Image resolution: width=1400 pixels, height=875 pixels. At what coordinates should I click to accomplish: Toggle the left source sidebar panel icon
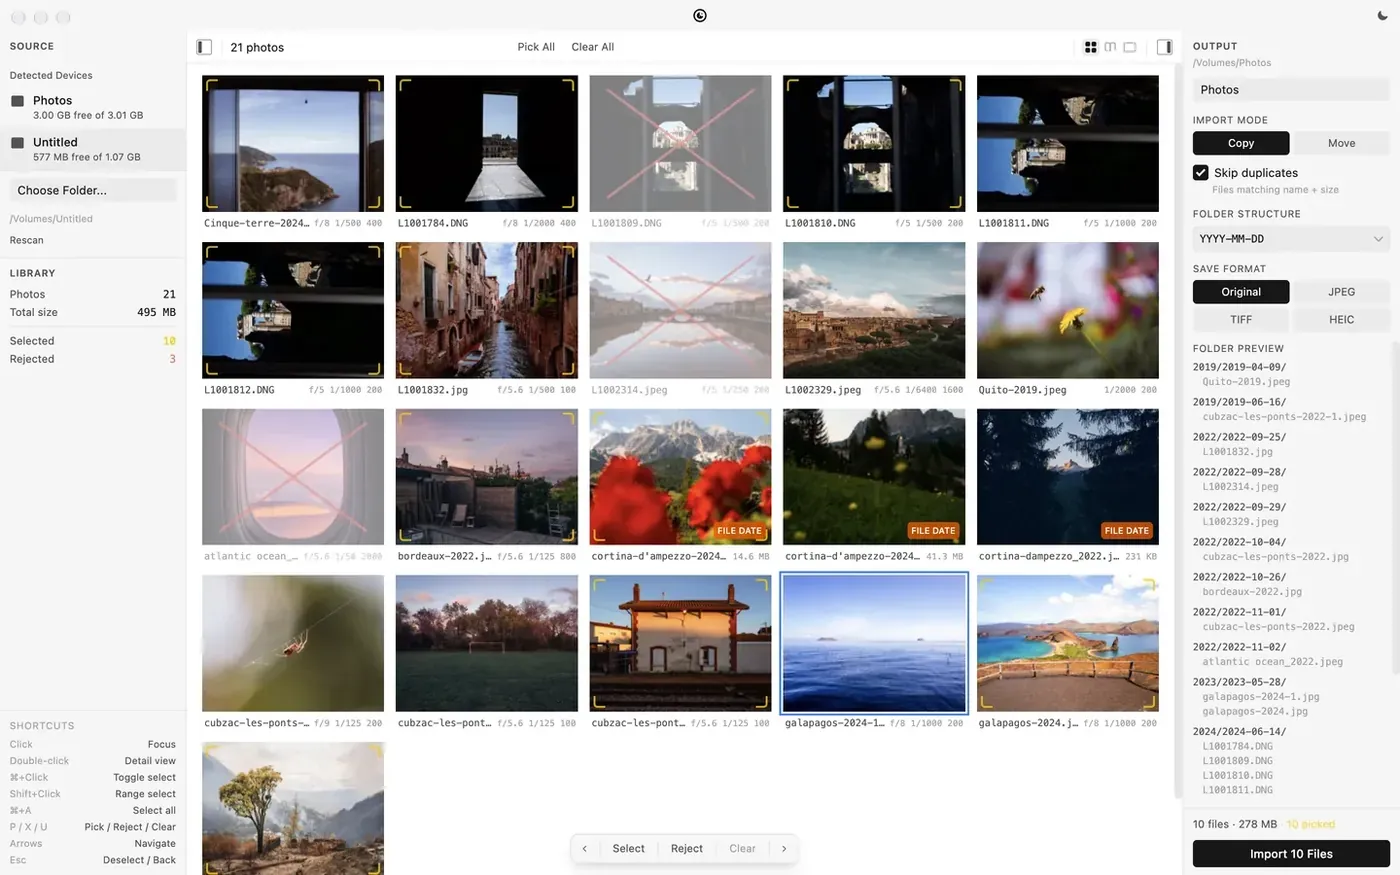[204, 47]
